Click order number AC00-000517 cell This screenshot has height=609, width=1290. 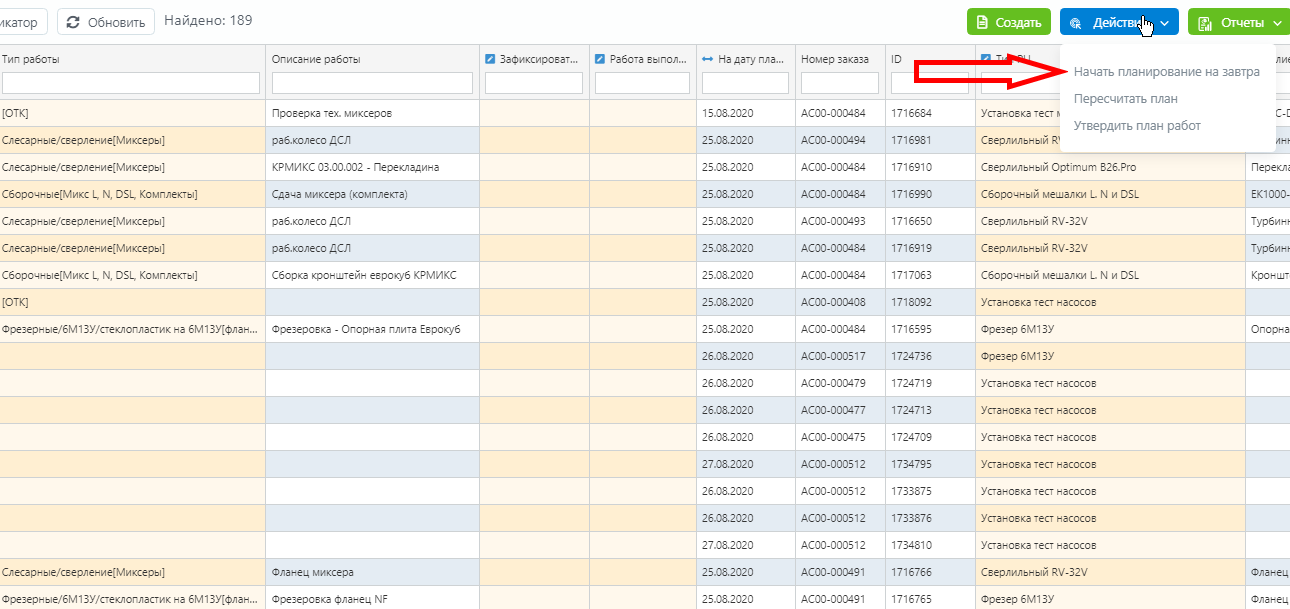click(x=833, y=356)
